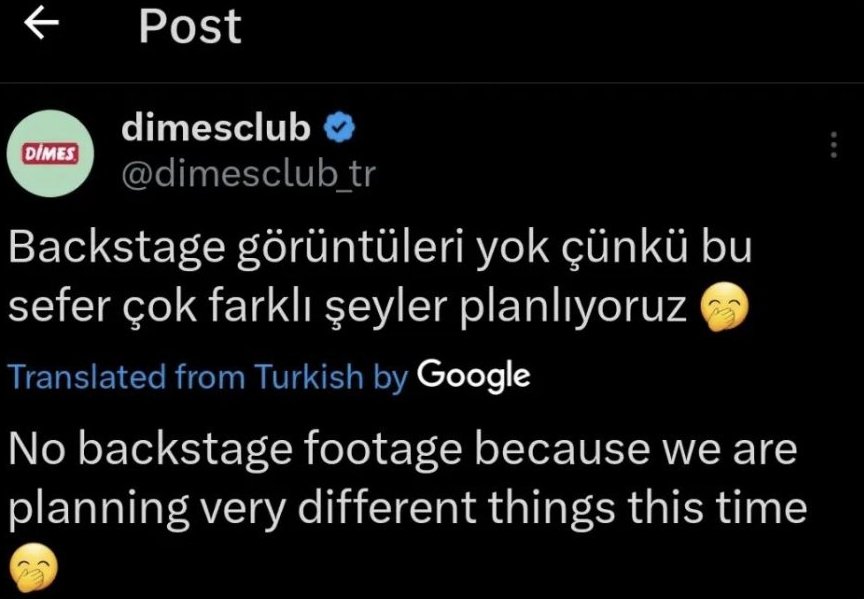The height and width of the screenshot is (599, 864).
Task: Open the Dimes profile avatar
Action: pos(50,154)
